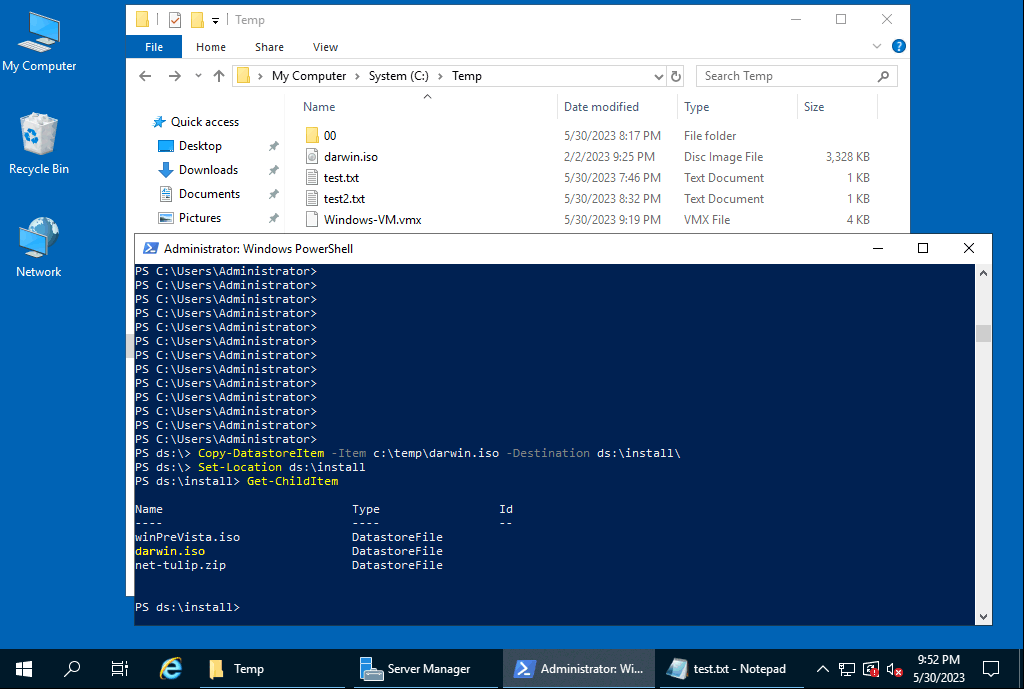The height and width of the screenshot is (689, 1024).
Task: Open address bar history dropdown
Action: point(658,76)
